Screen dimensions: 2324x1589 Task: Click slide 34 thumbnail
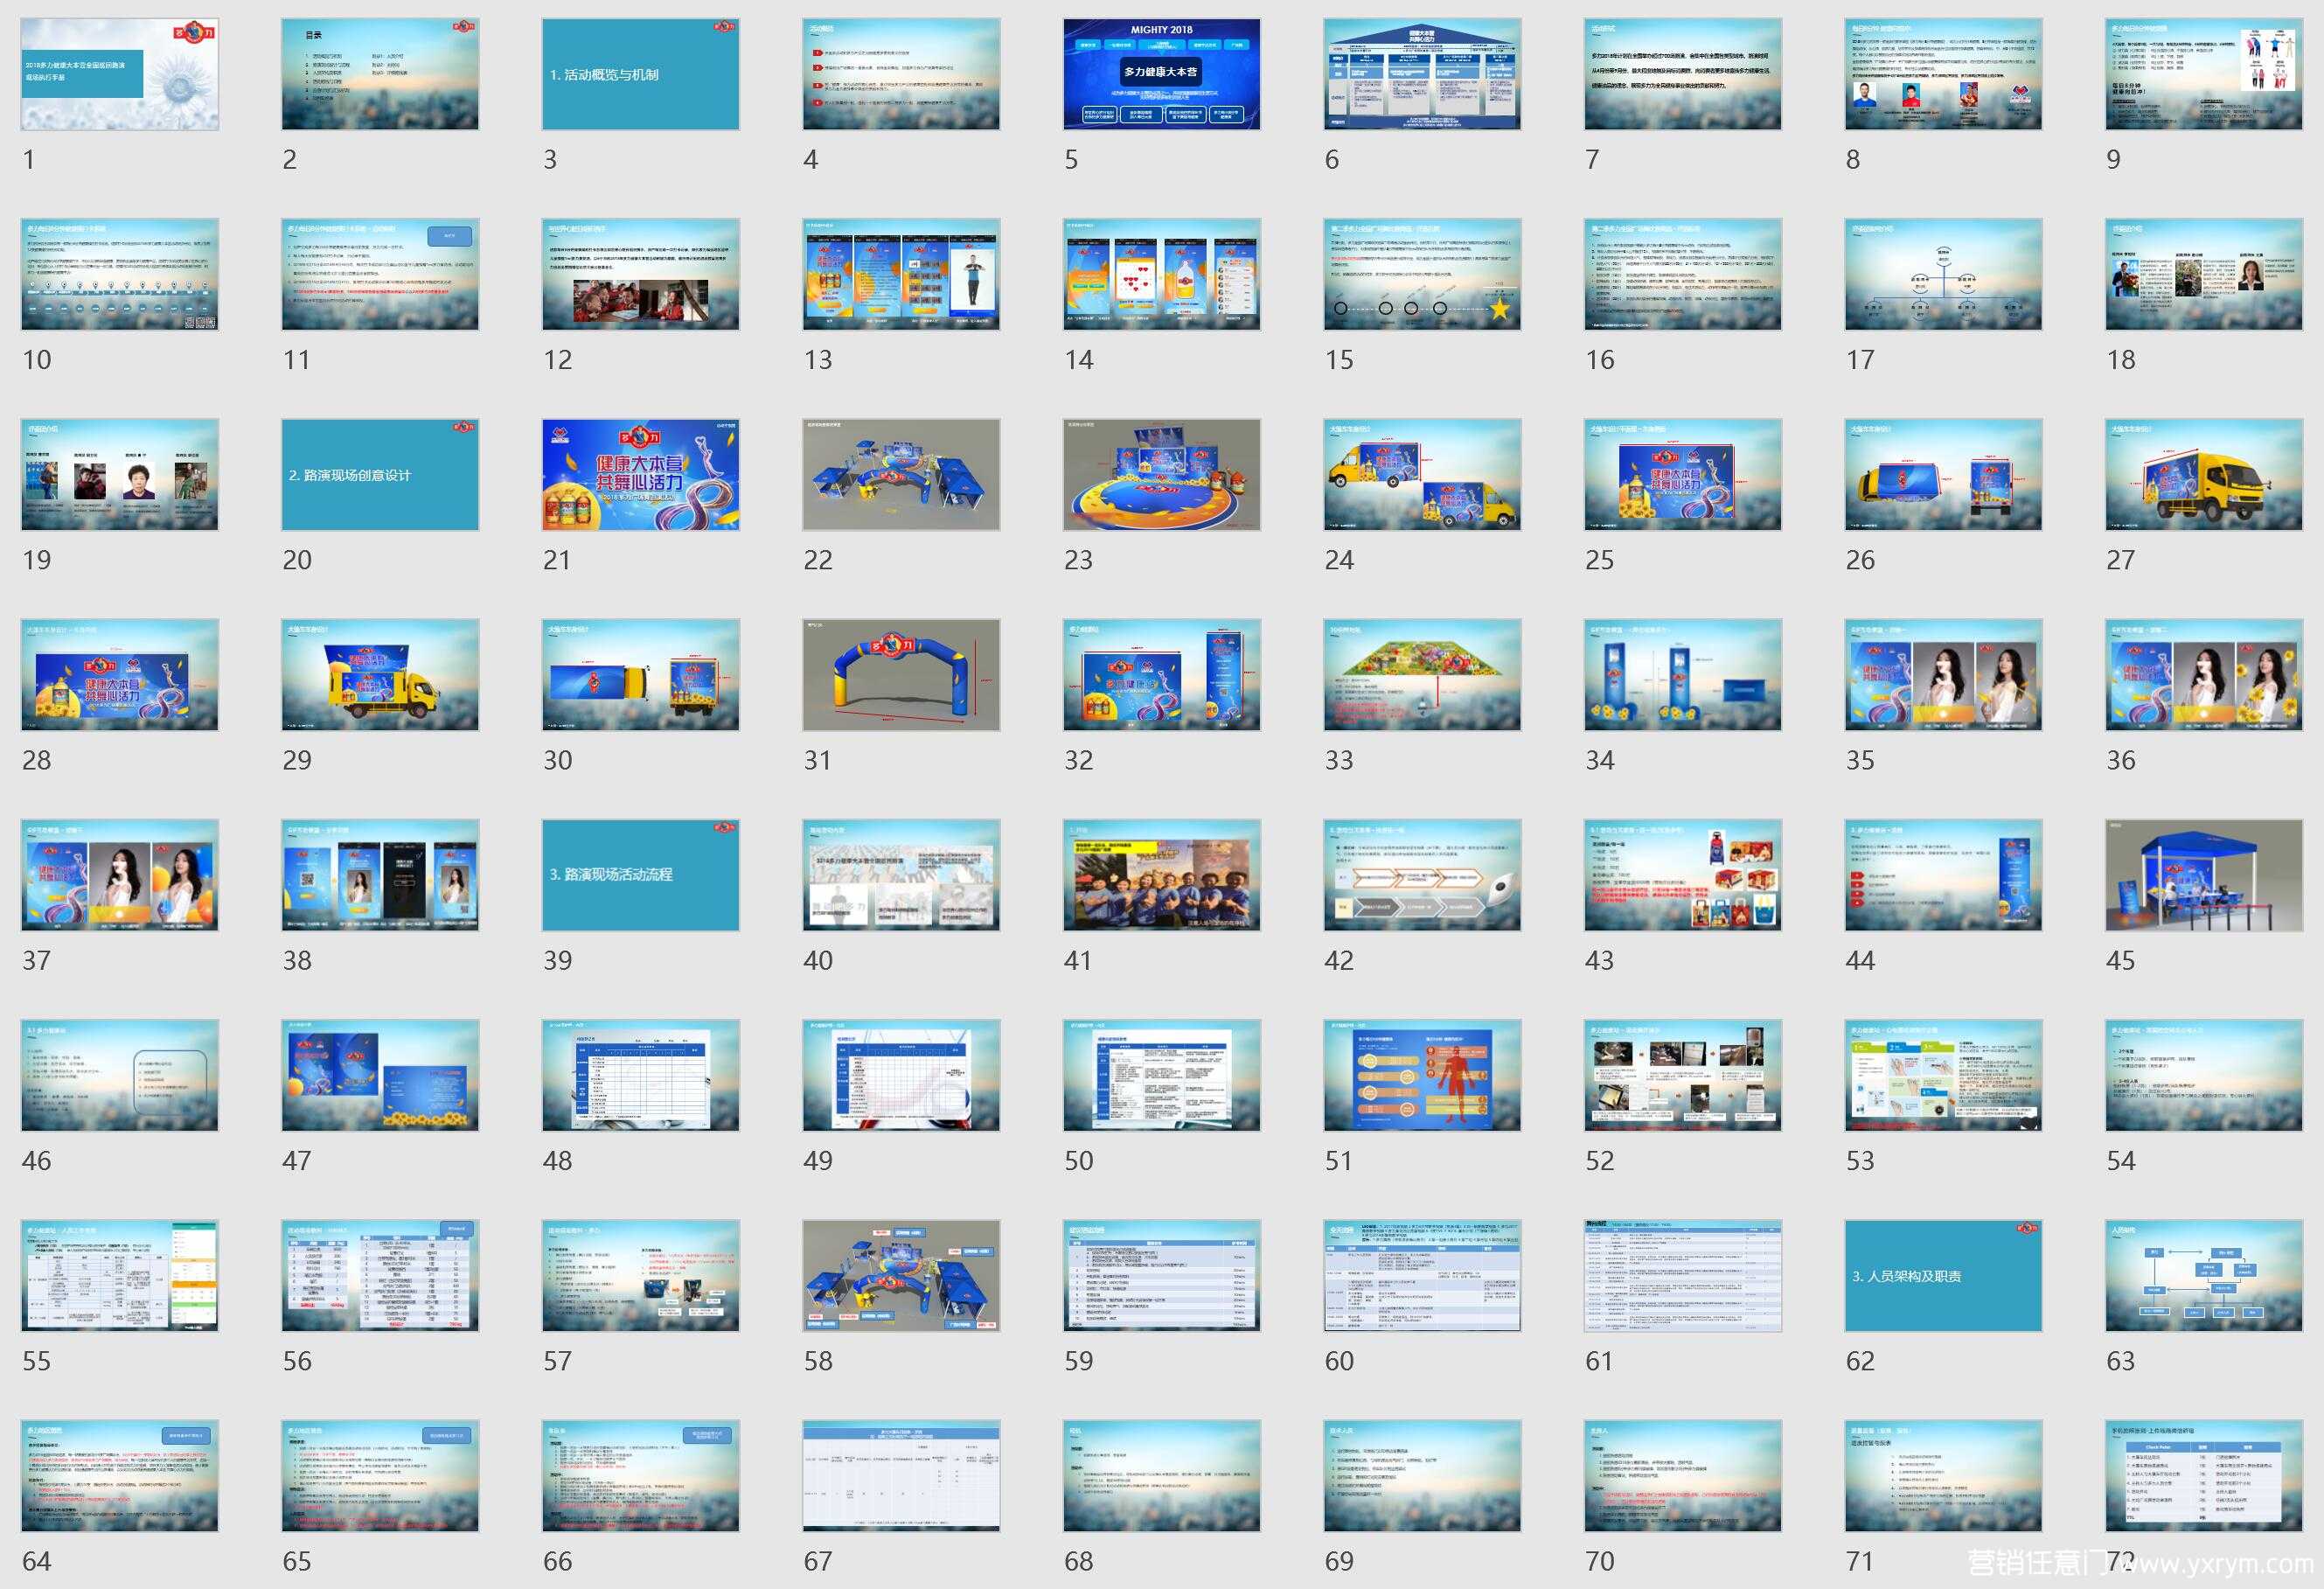click(1683, 675)
